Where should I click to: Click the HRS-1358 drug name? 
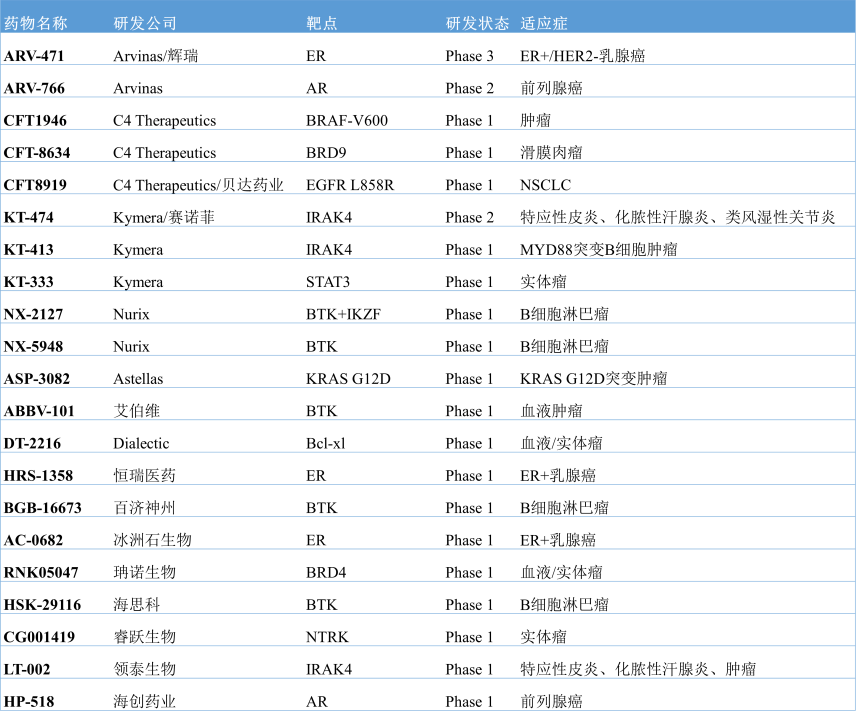[x=38, y=475]
